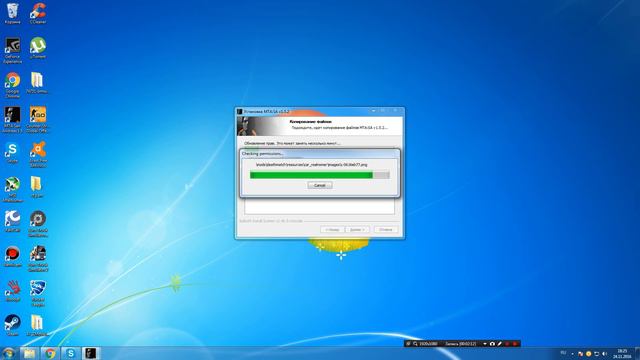Open the Skype desktop shortcut

click(12, 152)
